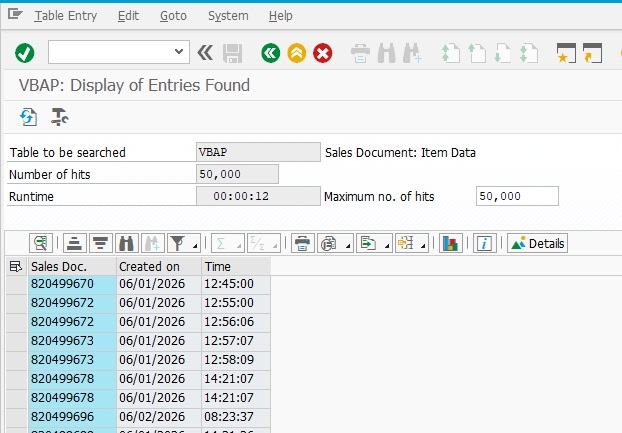Click the First Page icon
The width and height of the screenshot is (622, 433).
click(451, 53)
